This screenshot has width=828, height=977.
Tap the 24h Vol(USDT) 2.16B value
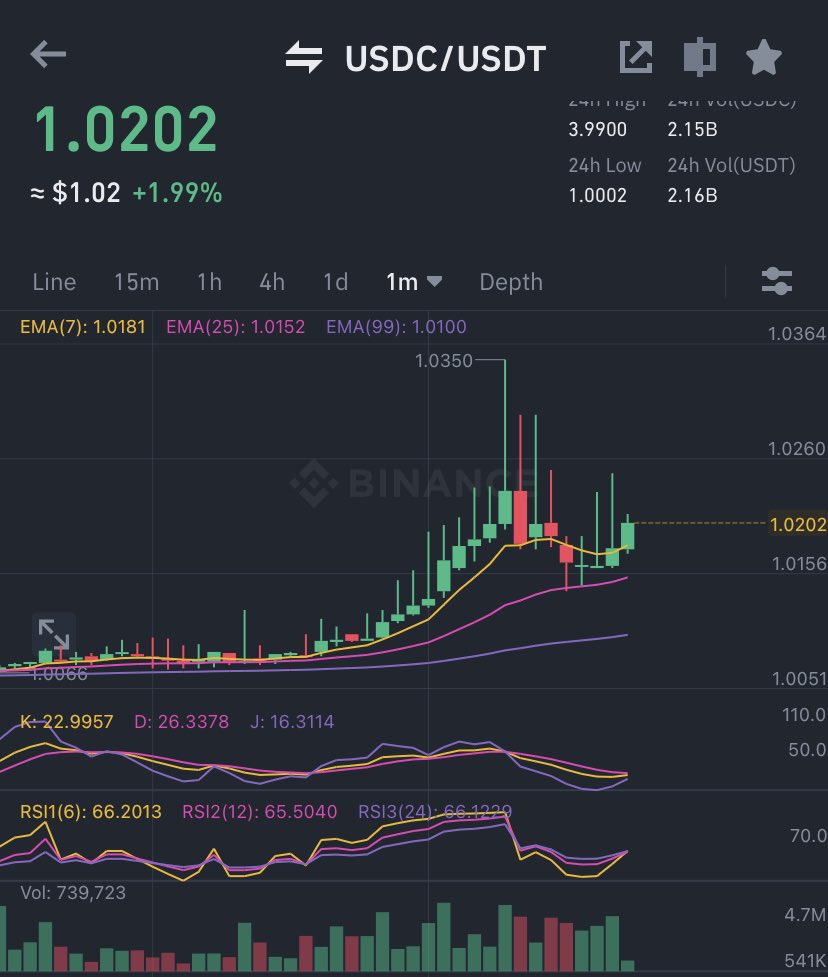tap(692, 196)
